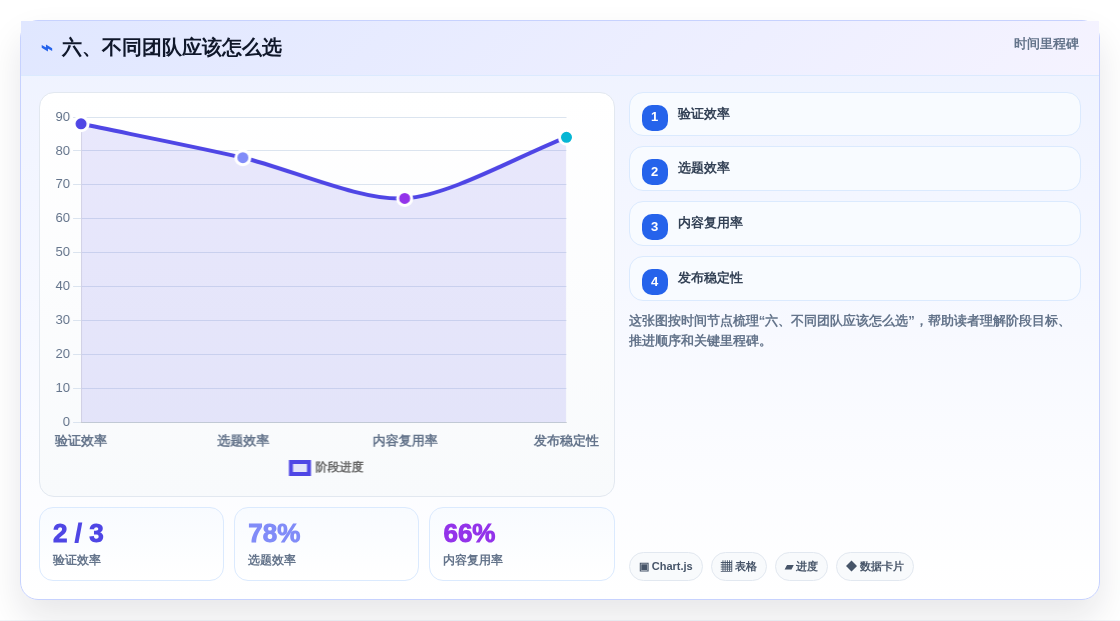
Task: Select the 选题效率 data point at 78
Action: [243, 158]
